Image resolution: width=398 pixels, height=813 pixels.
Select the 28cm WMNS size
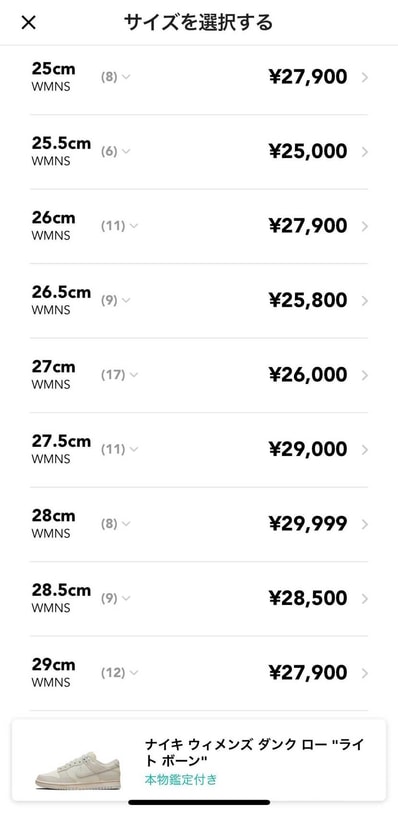coord(199,524)
